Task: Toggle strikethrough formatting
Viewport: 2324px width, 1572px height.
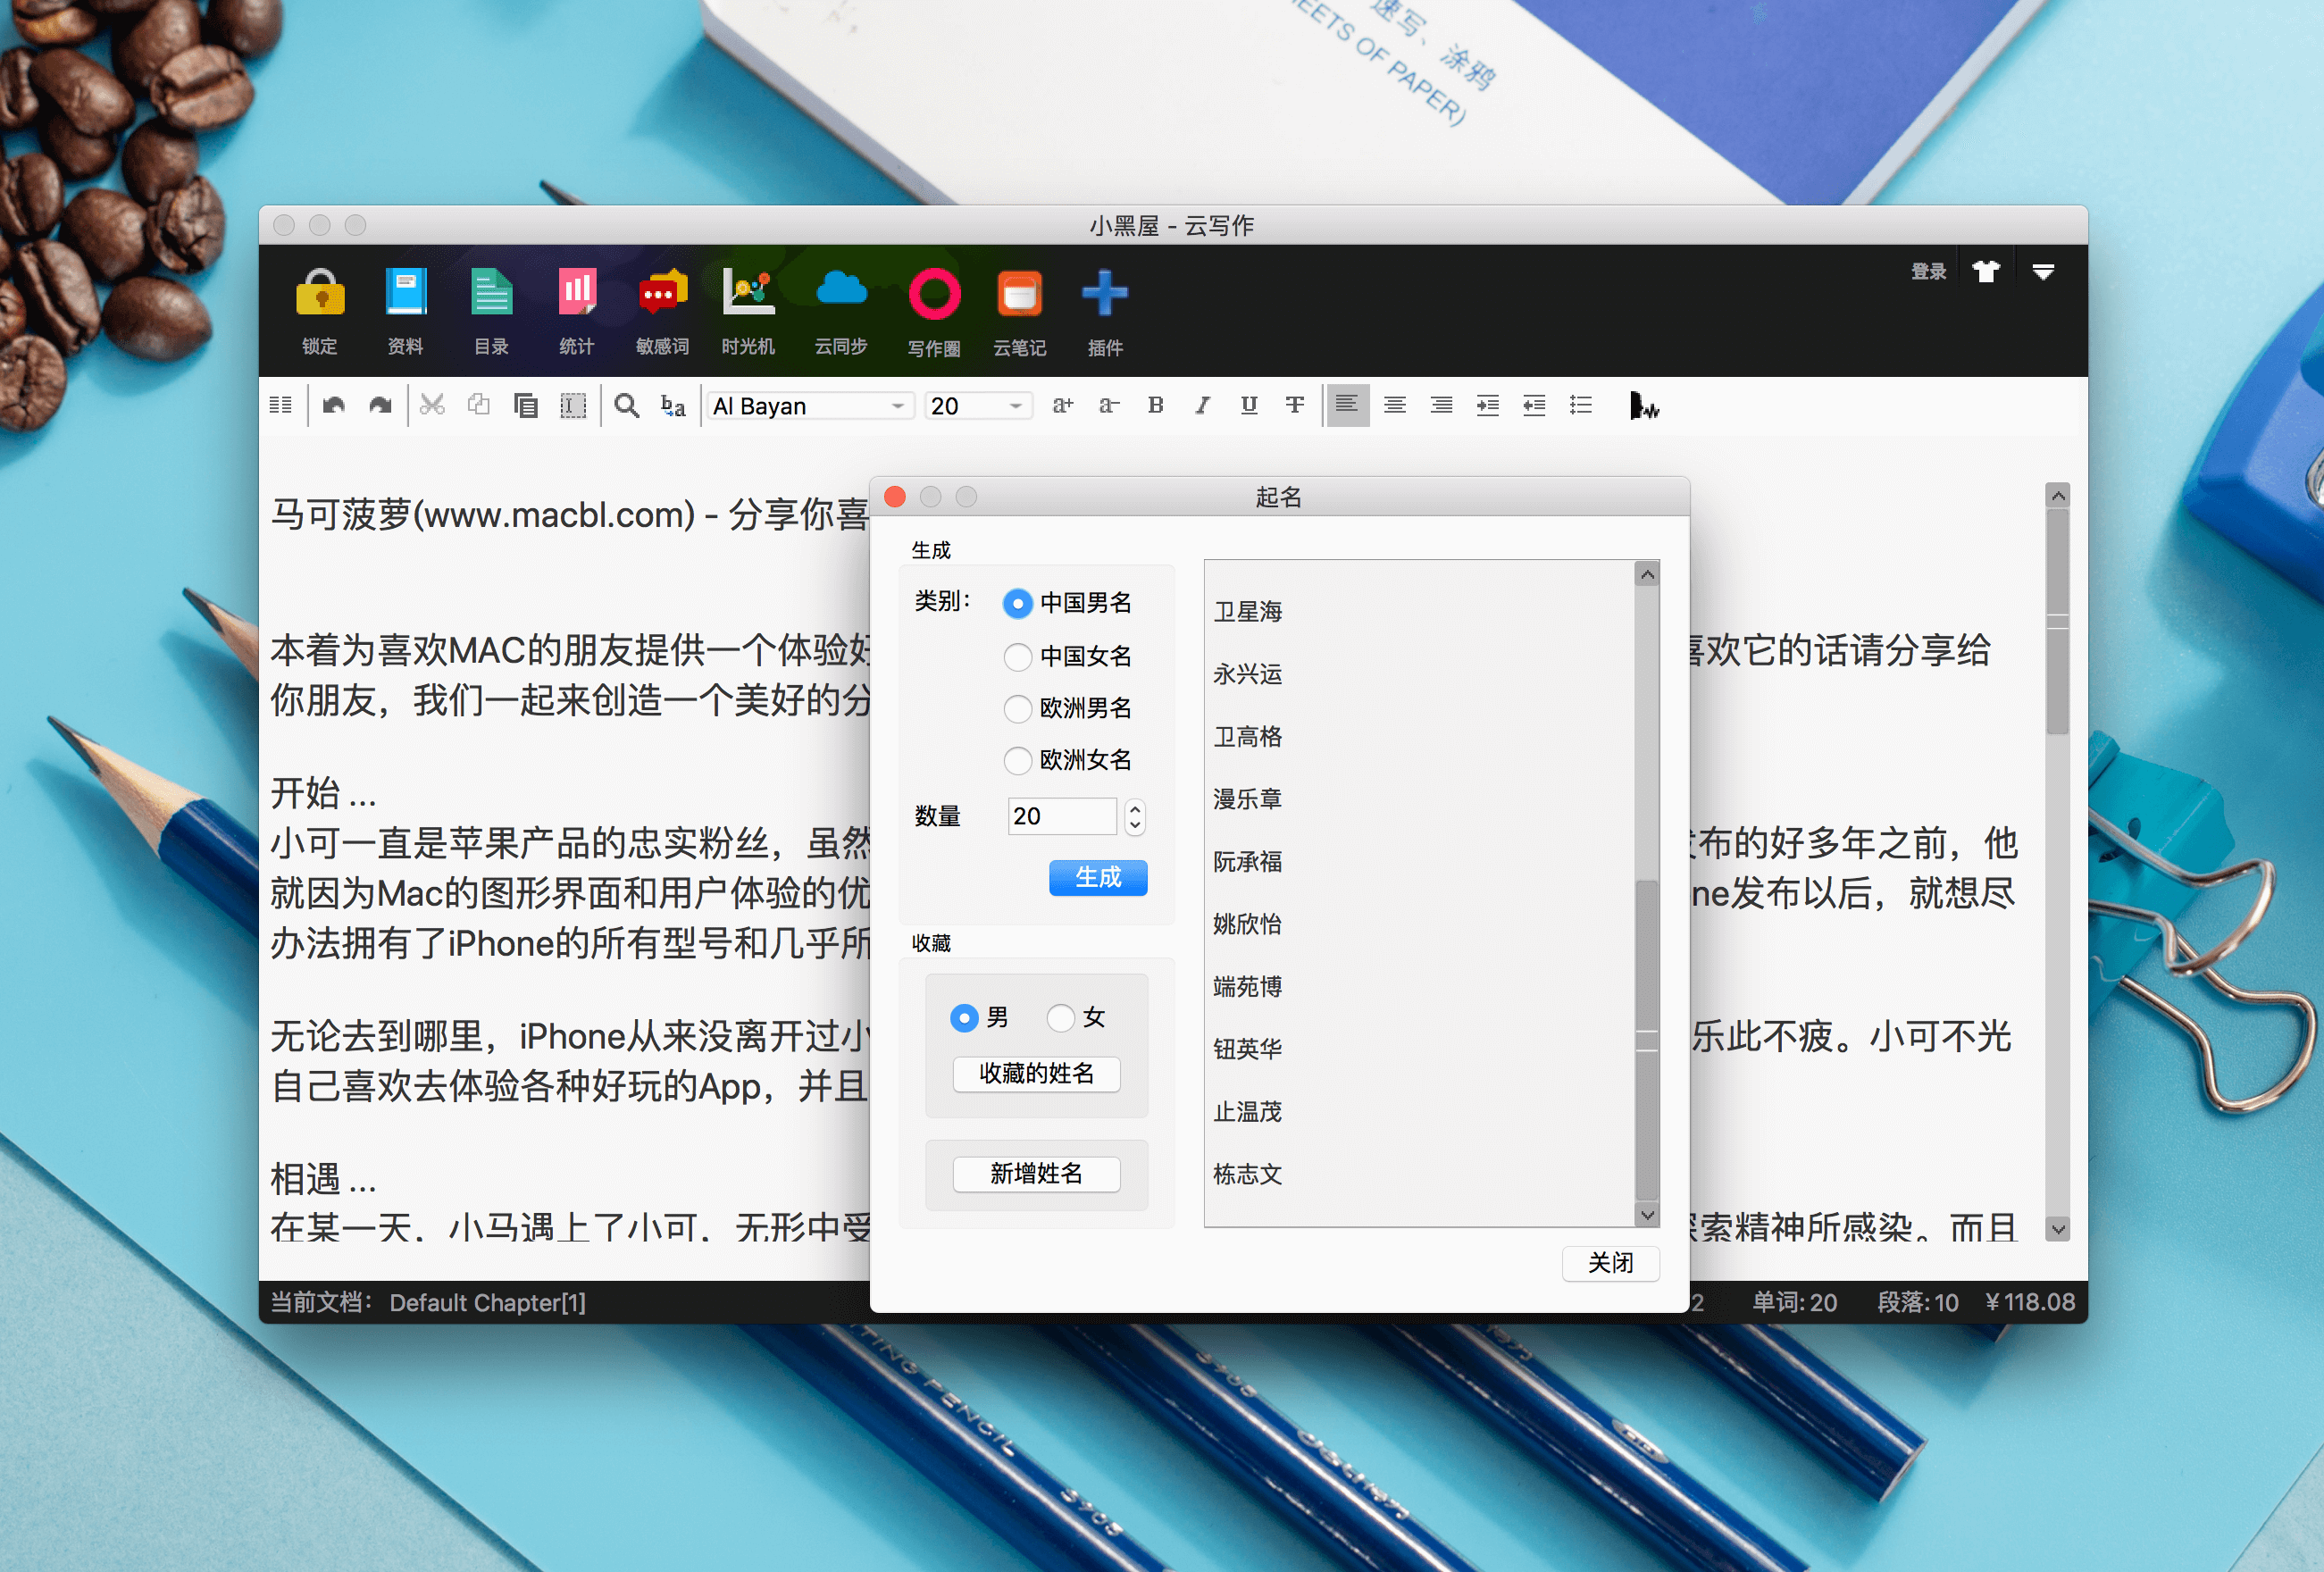Action: [1295, 405]
